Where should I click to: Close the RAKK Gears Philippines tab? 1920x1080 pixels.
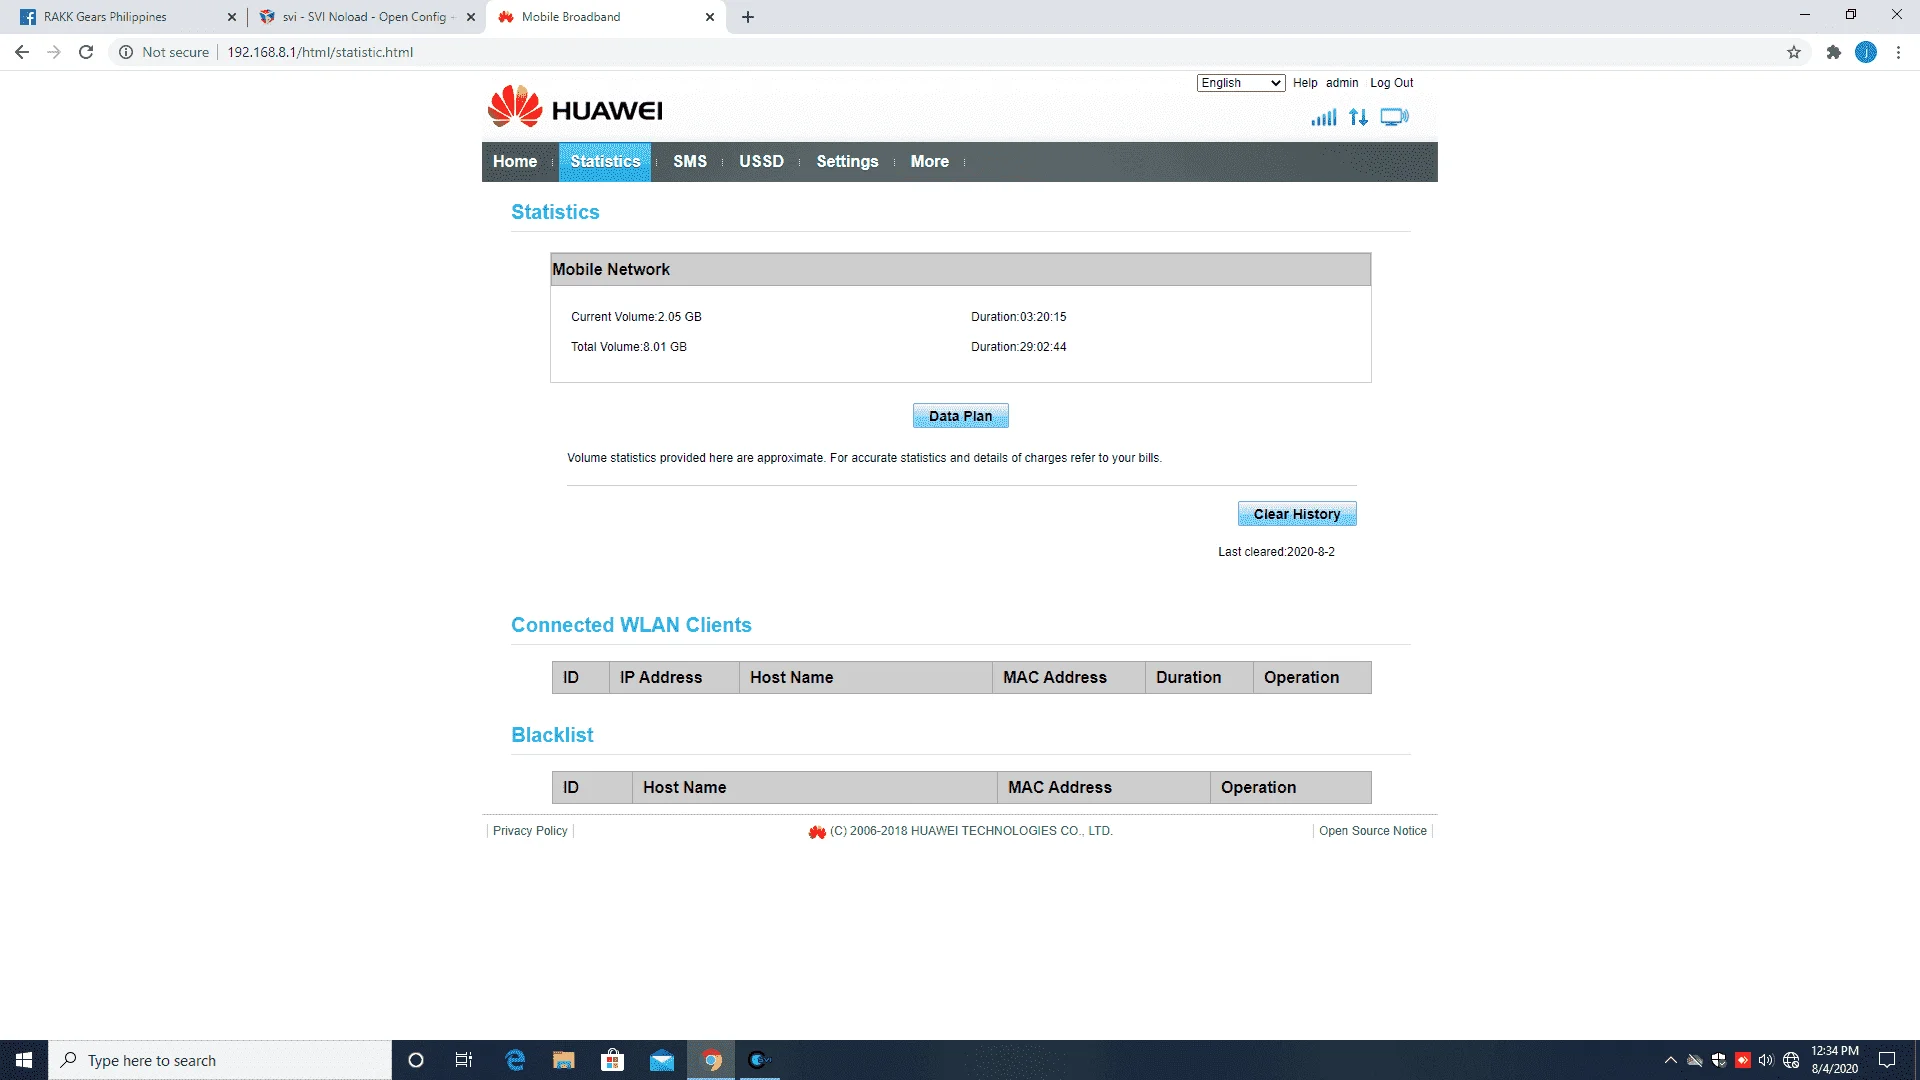[x=232, y=17]
